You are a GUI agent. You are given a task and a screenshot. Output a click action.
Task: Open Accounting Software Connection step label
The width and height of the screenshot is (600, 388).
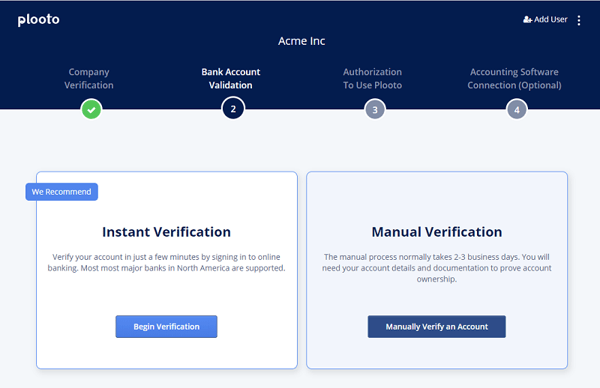[514, 78]
